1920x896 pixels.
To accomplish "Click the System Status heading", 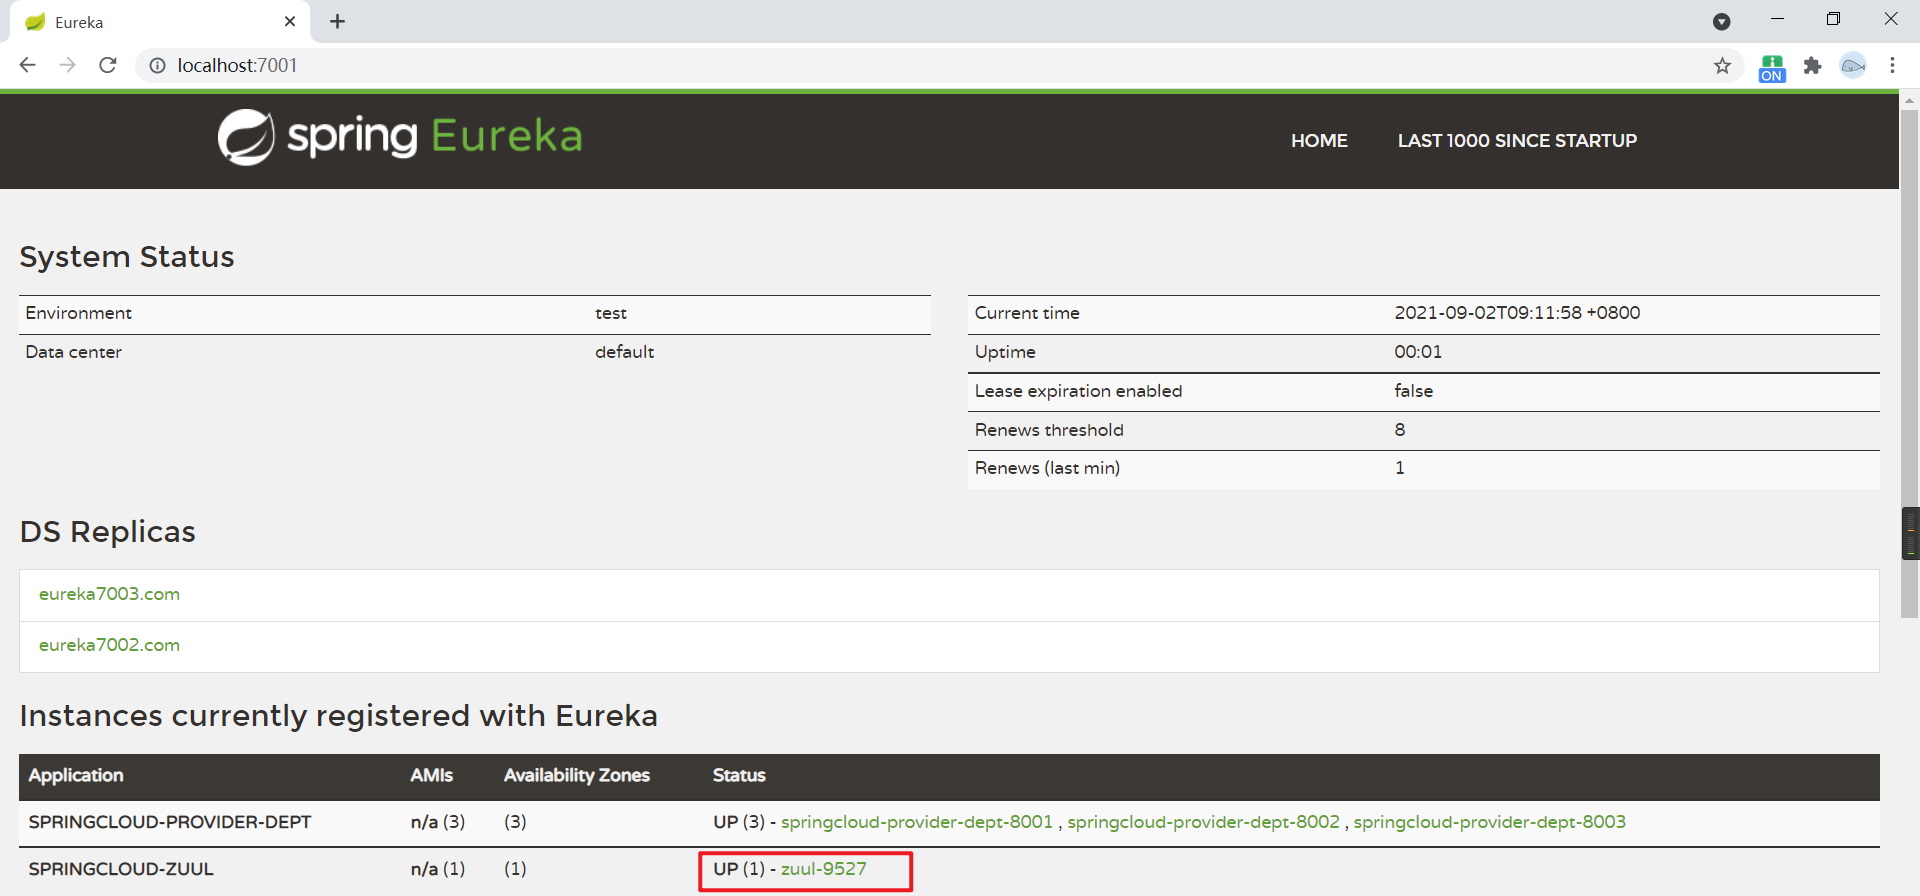I will (x=127, y=257).
